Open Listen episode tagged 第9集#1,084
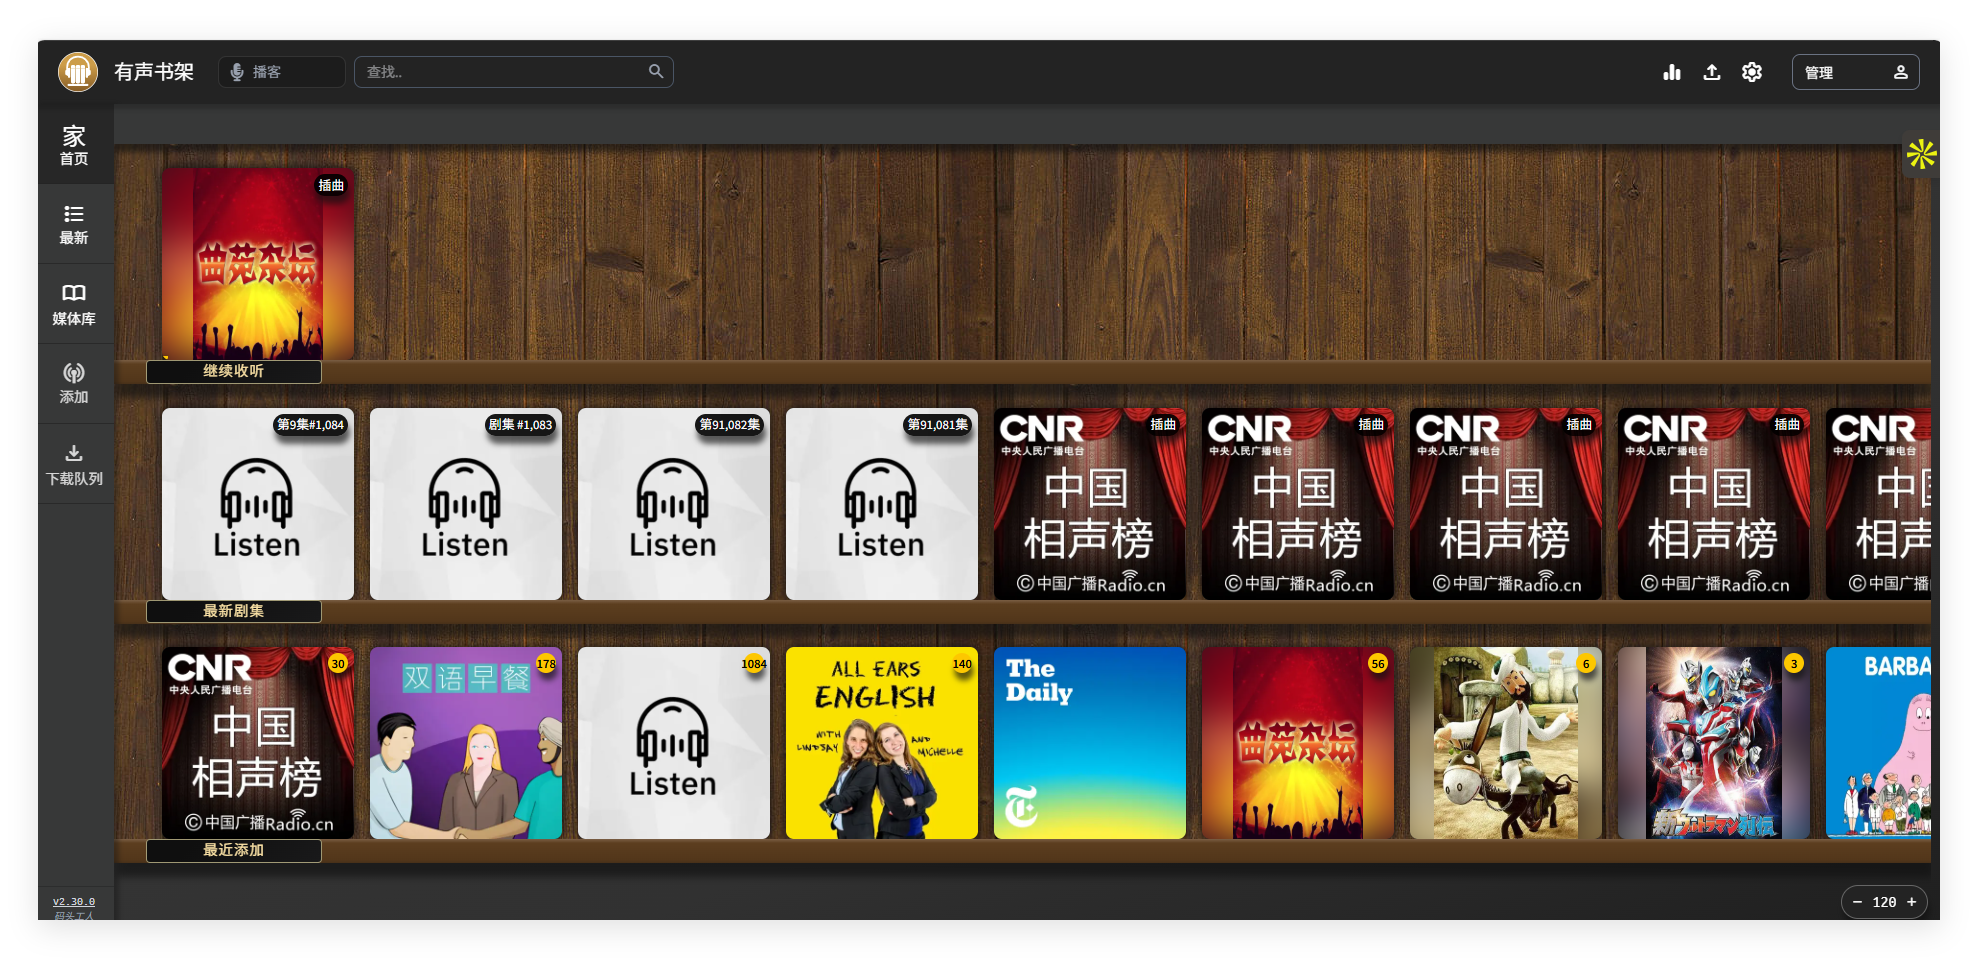The height and width of the screenshot is (958, 1978). tap(258, 504)
